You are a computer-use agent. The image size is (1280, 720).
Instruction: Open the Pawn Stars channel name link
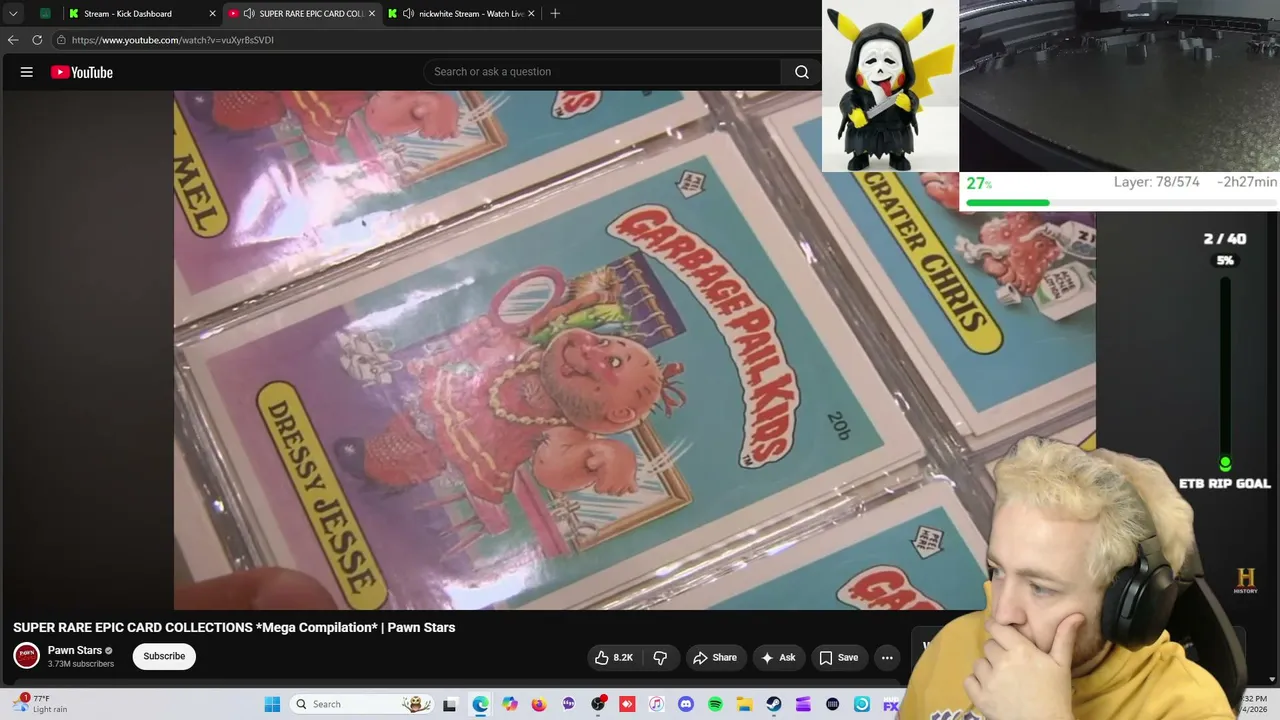click(x=75, y=650)
